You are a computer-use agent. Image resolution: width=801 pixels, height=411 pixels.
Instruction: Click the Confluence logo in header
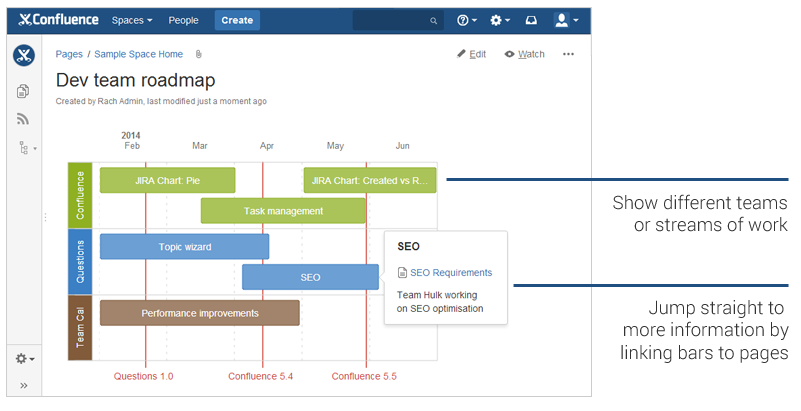58,20
